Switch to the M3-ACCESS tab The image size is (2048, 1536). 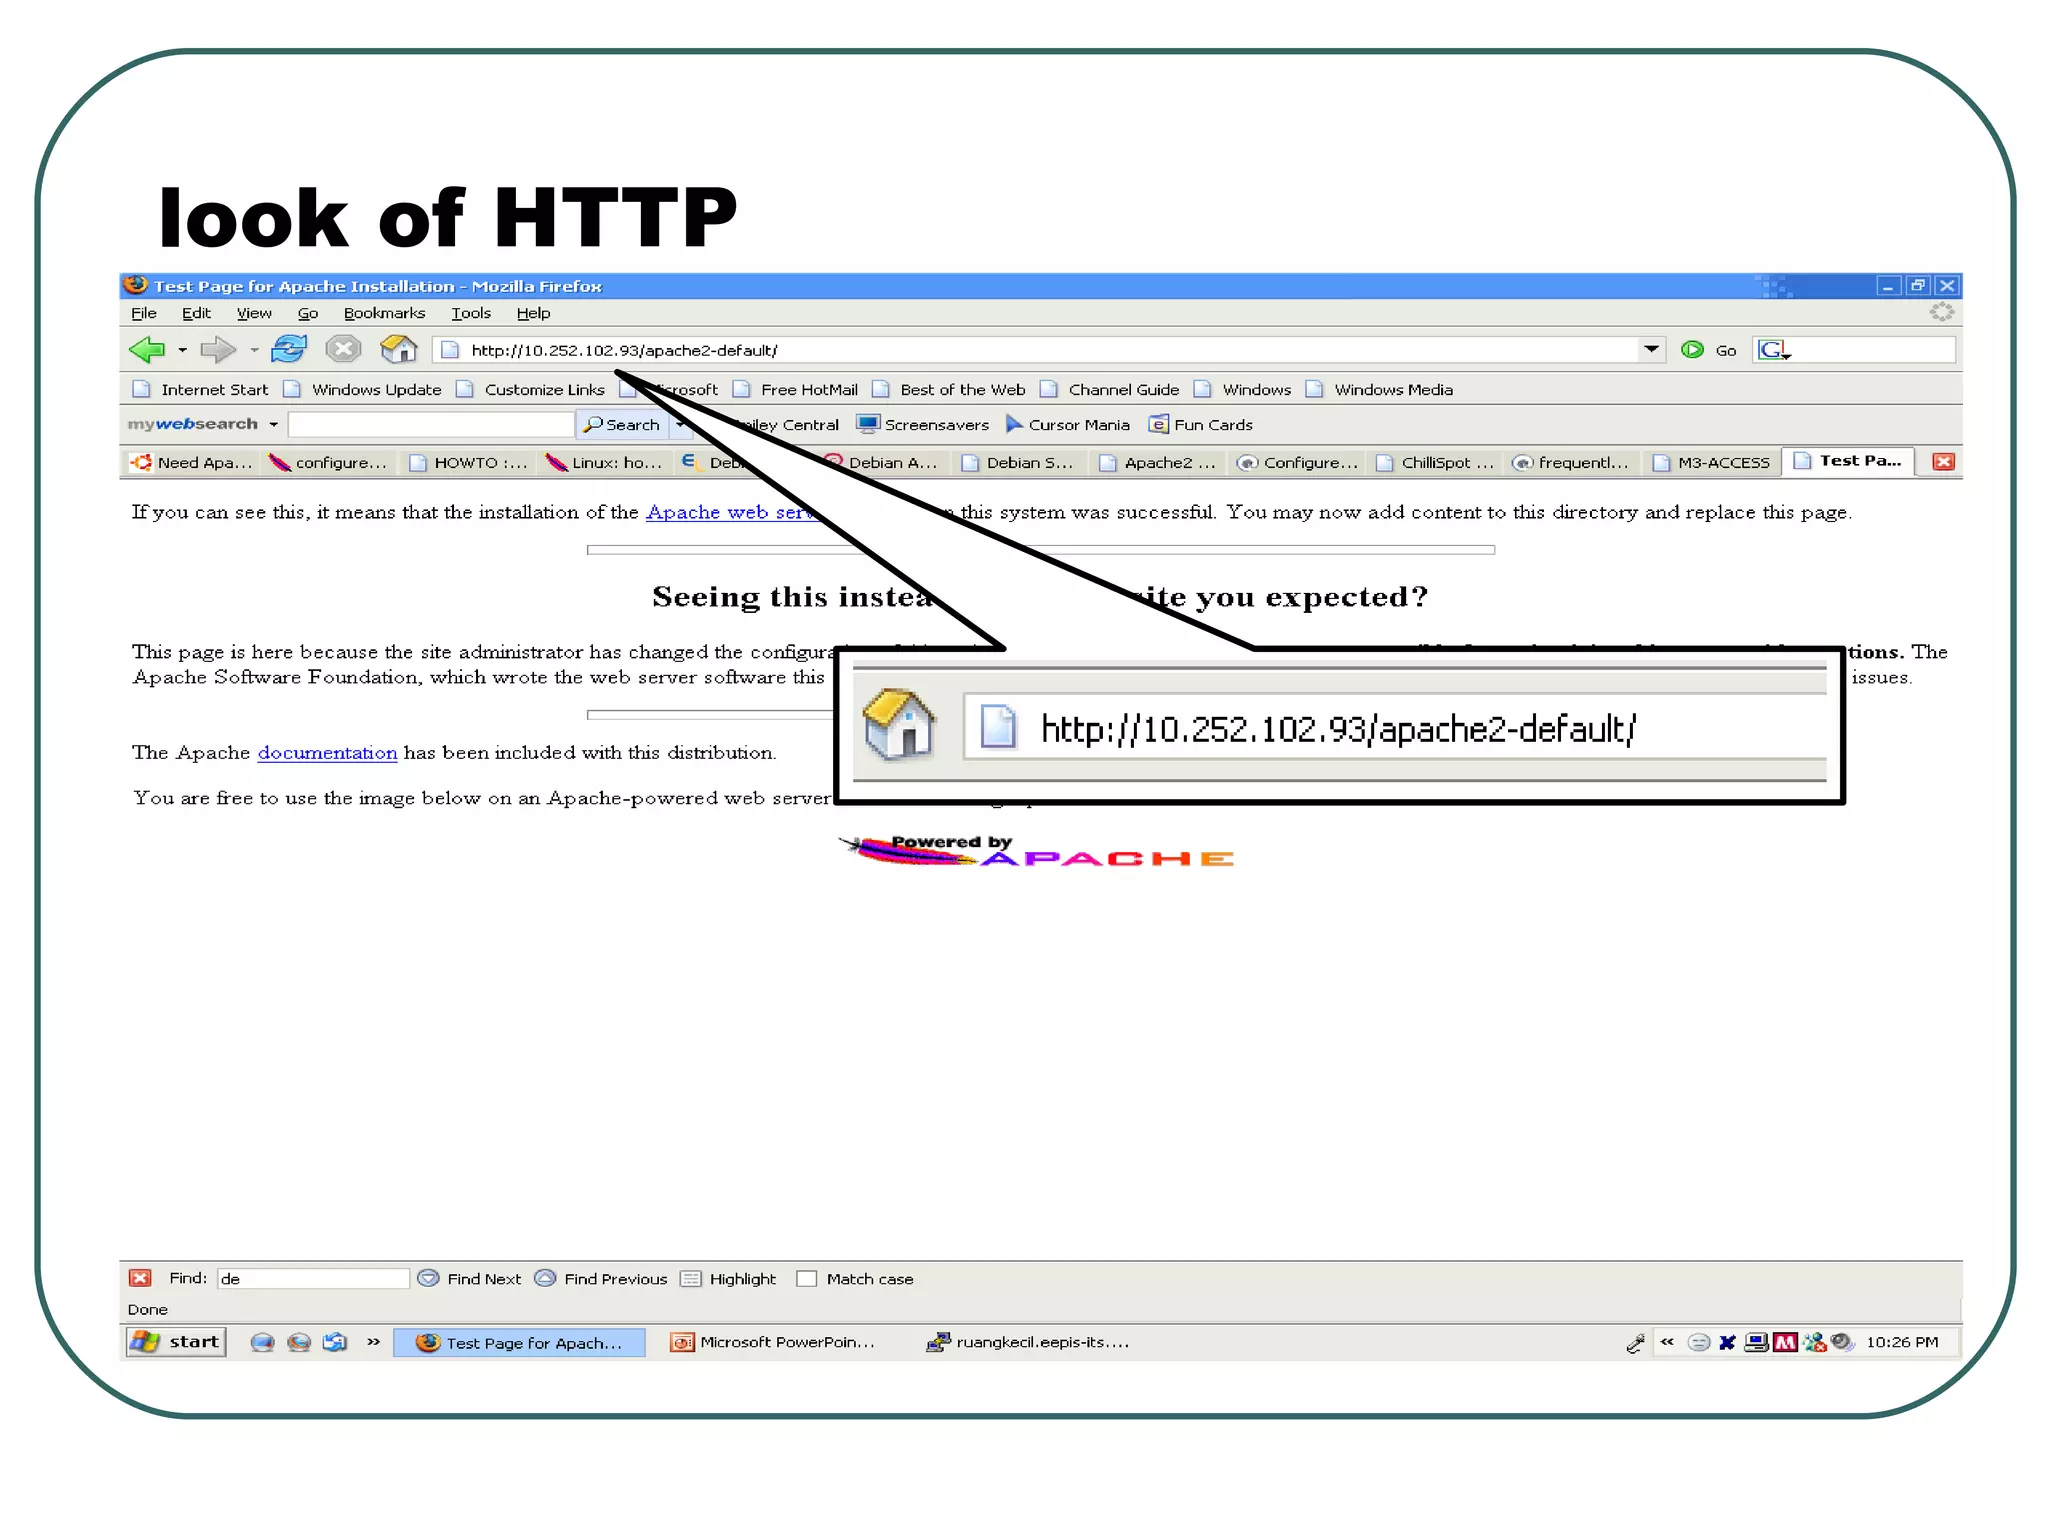pos(1710,462)
